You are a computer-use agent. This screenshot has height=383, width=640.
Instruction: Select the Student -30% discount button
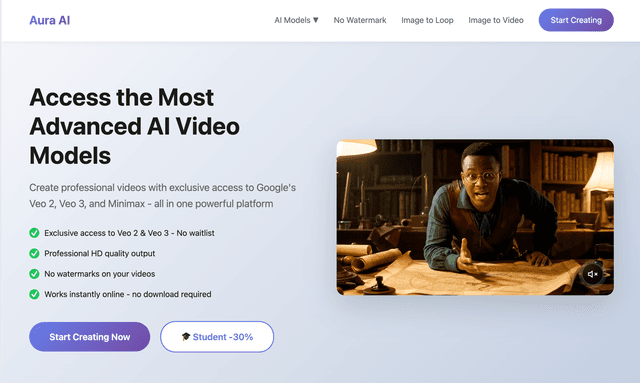(x=217, y=337)
